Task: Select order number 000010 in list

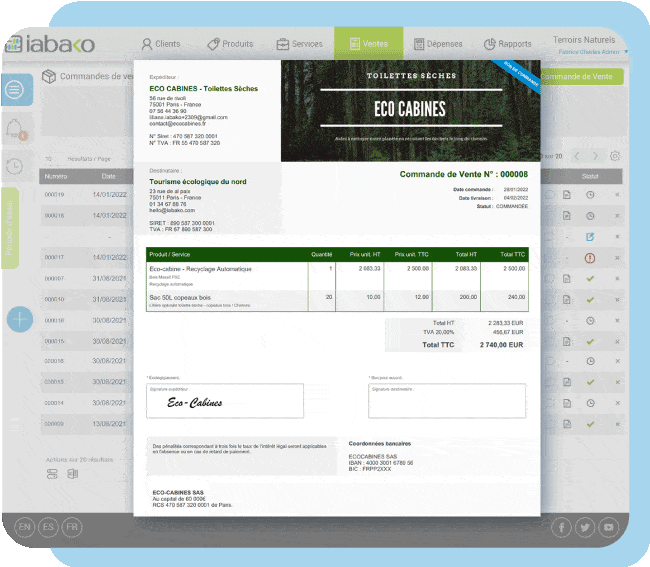Action: [x=54, y=299]
